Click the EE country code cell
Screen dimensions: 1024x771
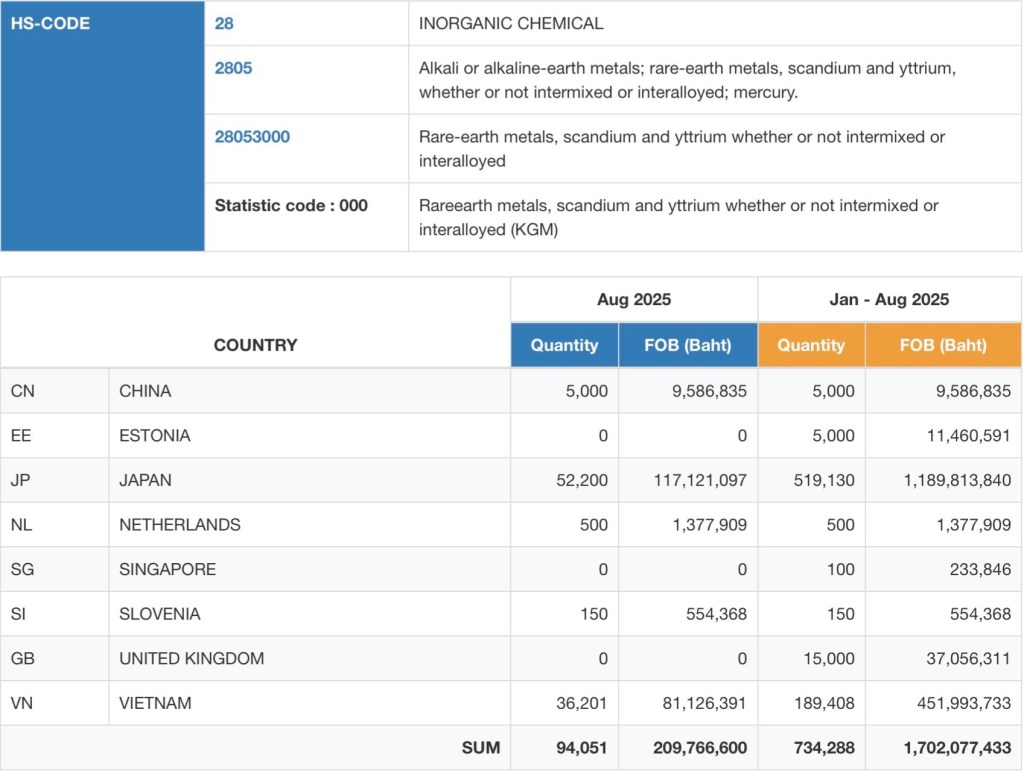point(22,436)
